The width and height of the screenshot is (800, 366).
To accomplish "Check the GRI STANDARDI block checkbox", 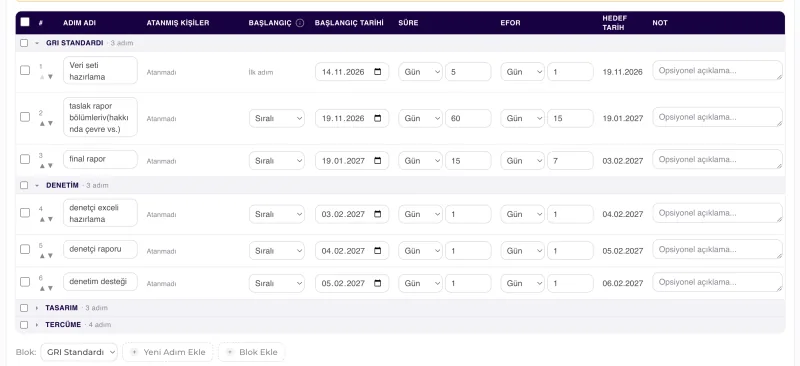I will coord(24,43).
